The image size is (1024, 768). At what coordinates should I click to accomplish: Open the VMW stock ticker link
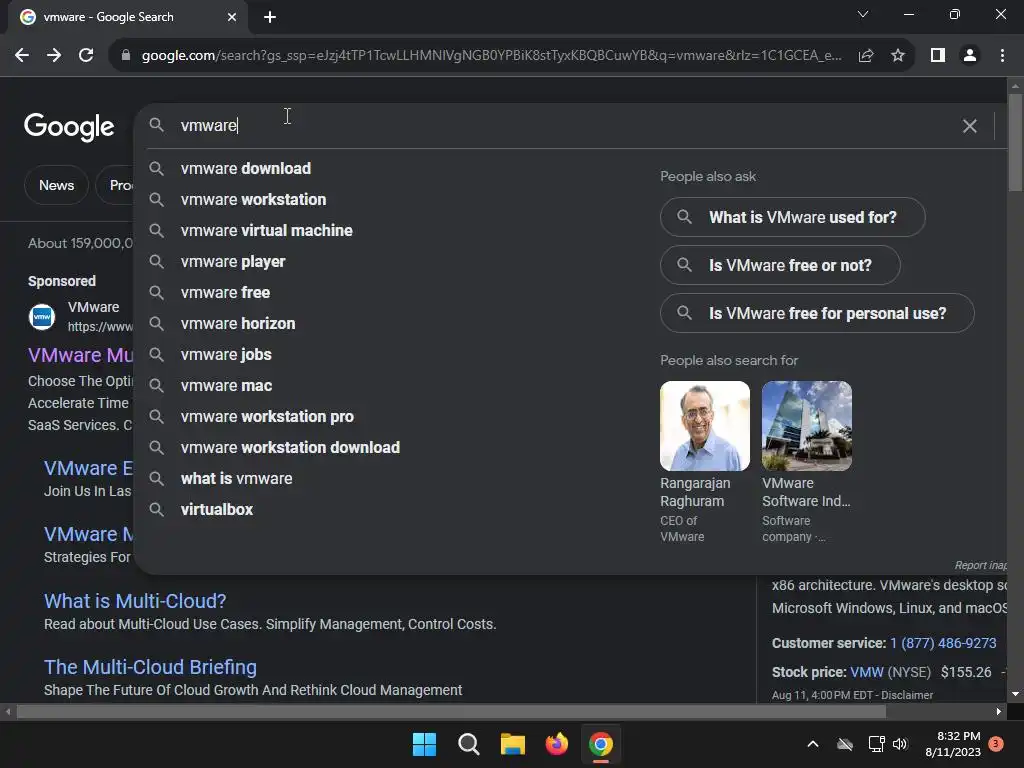867,672
